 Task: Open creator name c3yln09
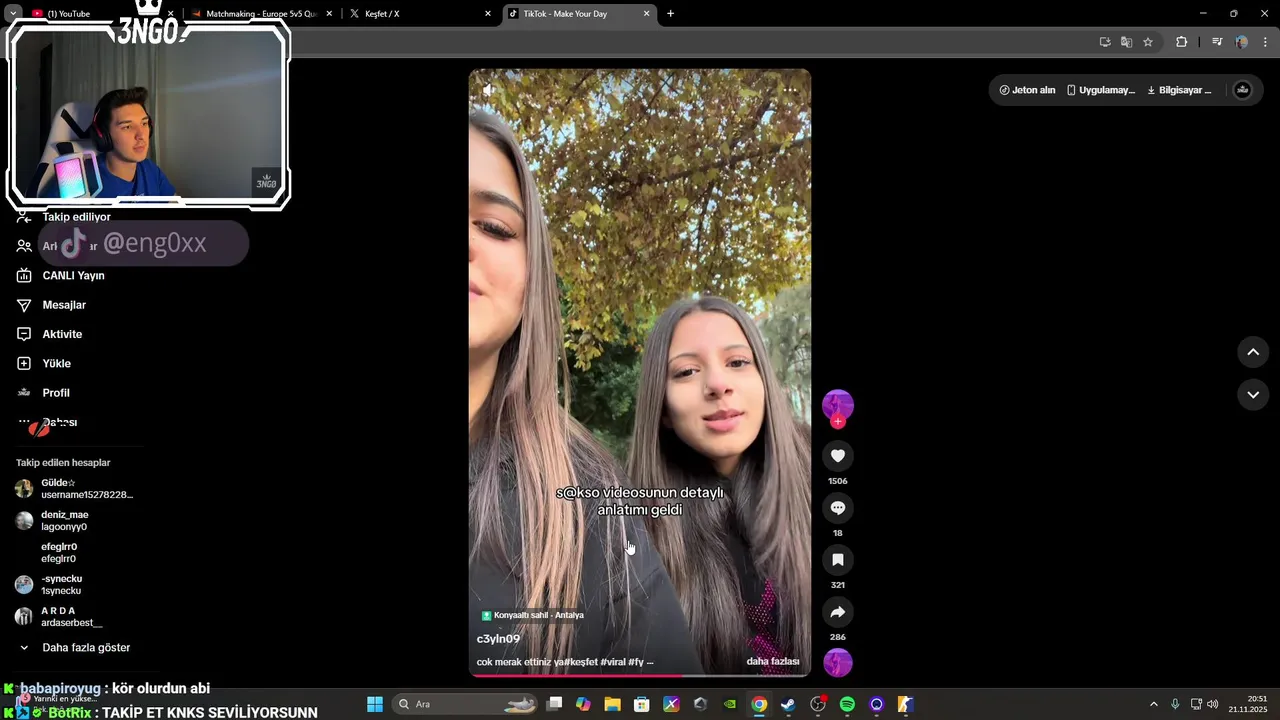(498, 639)
